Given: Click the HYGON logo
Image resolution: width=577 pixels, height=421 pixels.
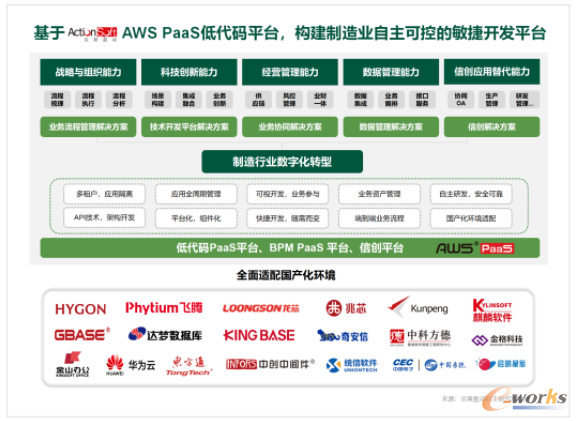Looking at the screenshot, I should click(x=81, y=309).
